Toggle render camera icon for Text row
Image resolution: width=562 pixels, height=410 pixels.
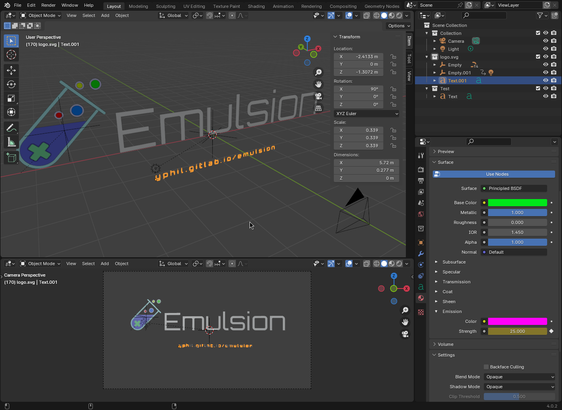(x=553, y=96)
